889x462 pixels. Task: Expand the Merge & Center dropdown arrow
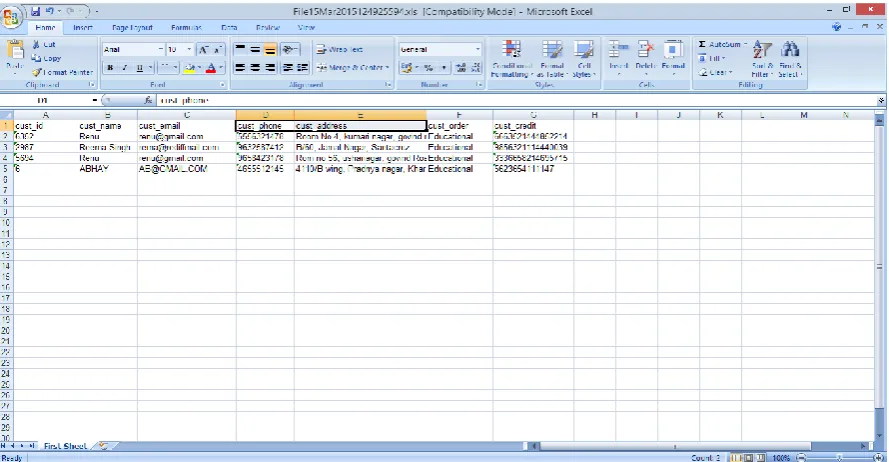[387, 68]
